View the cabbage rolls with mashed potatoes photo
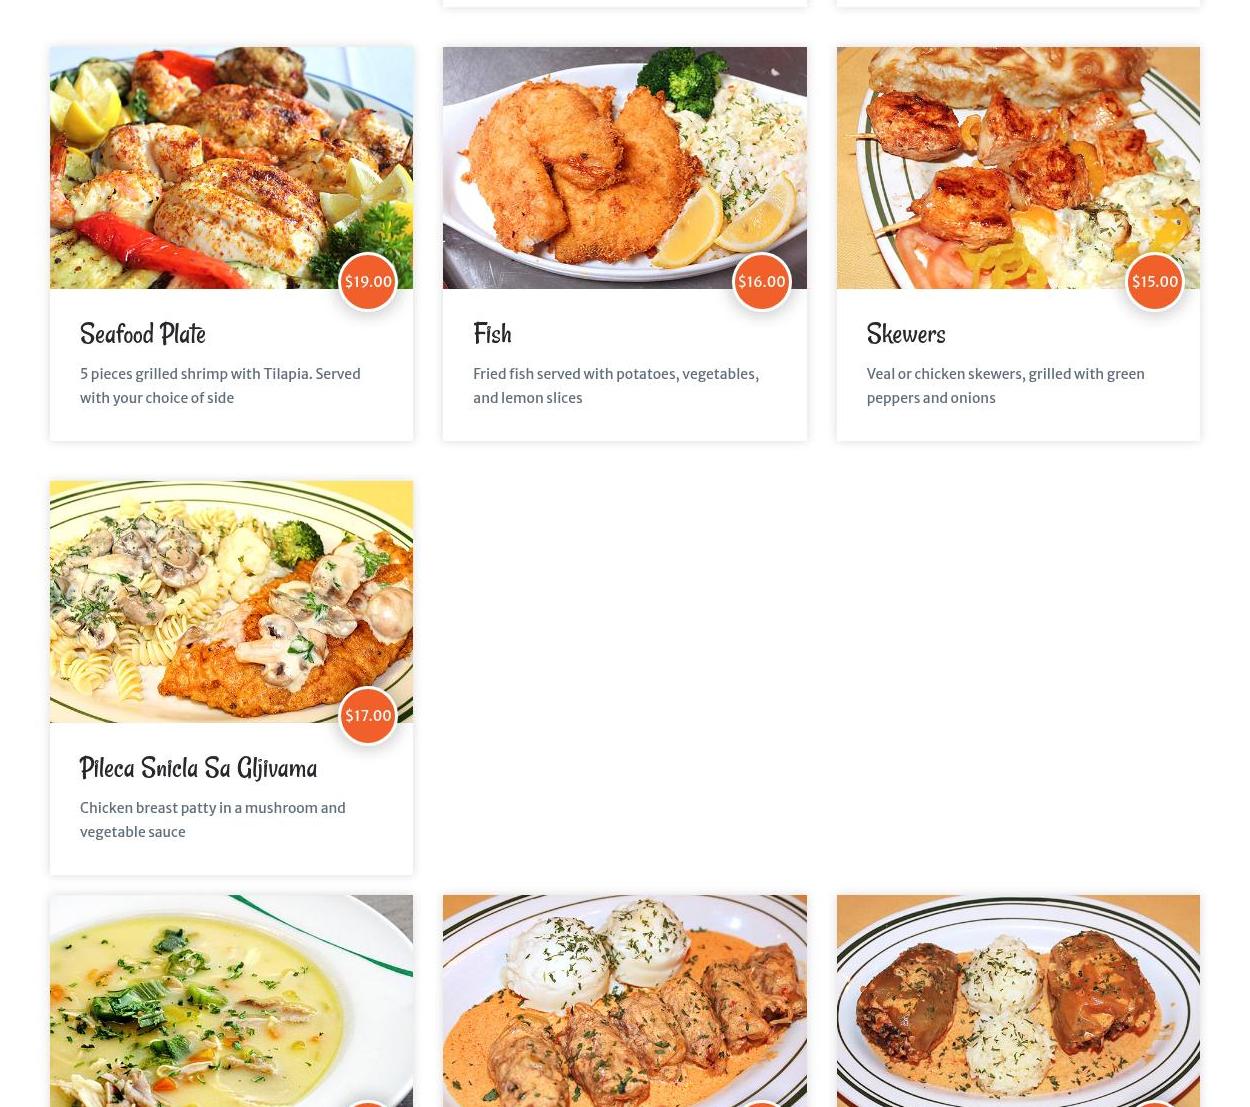Viewport: 1250px width, 1107px height. pos(624,1001)
